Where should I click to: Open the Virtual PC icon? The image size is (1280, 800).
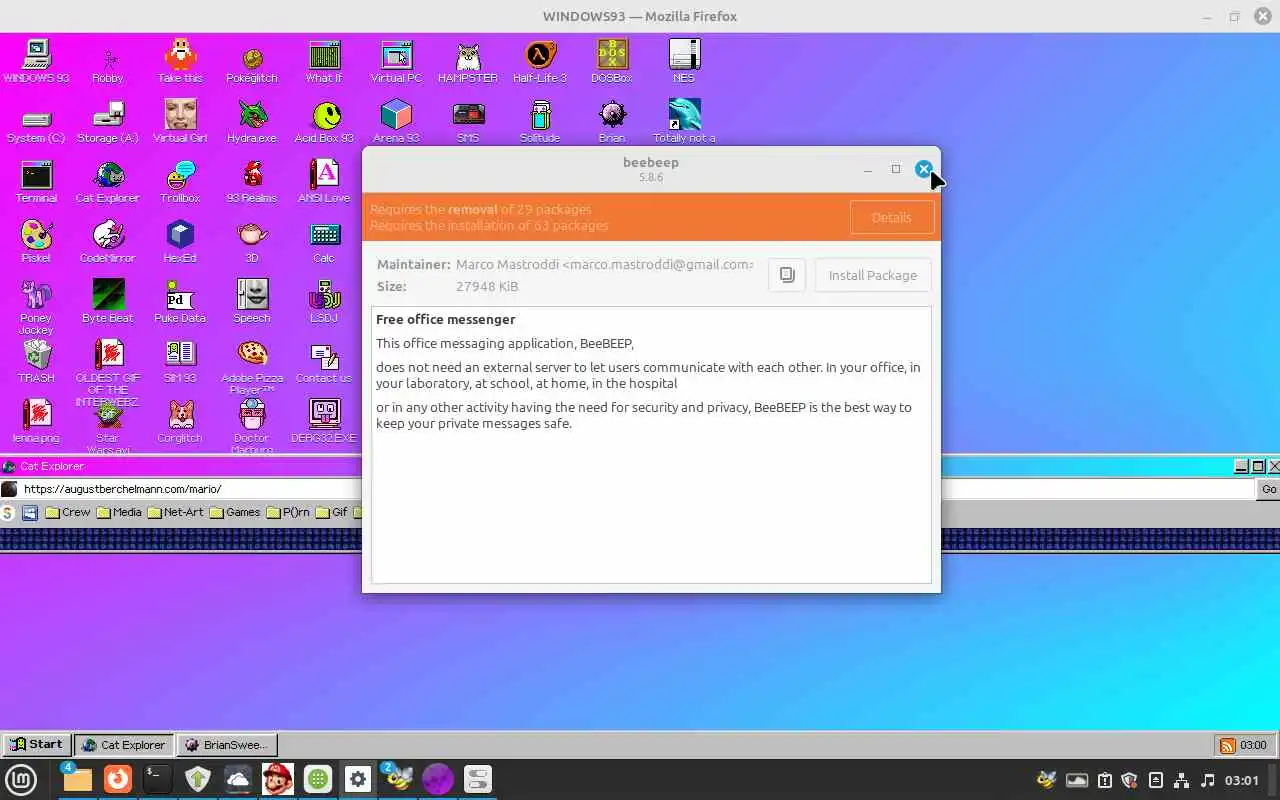coord(396,61)
